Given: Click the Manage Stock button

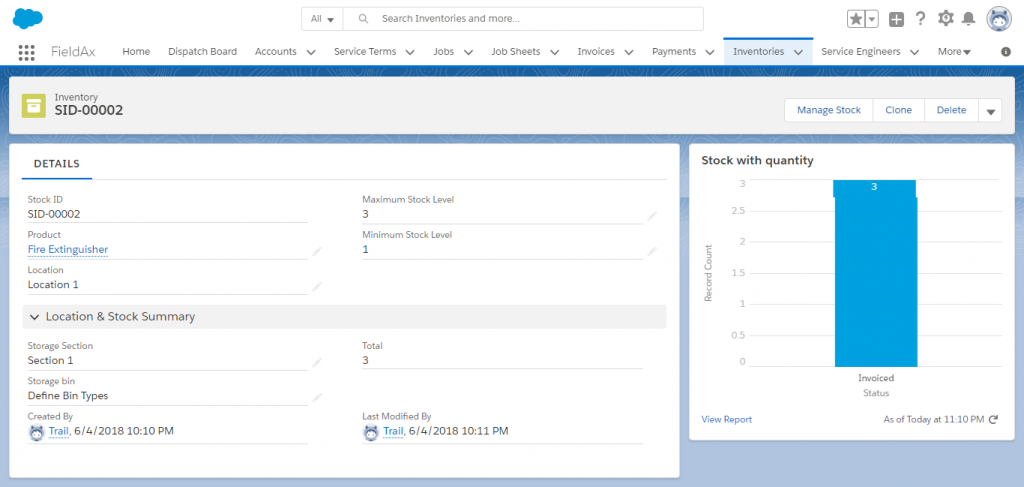Looking at the screenshot, I should [x=829, y=110].
